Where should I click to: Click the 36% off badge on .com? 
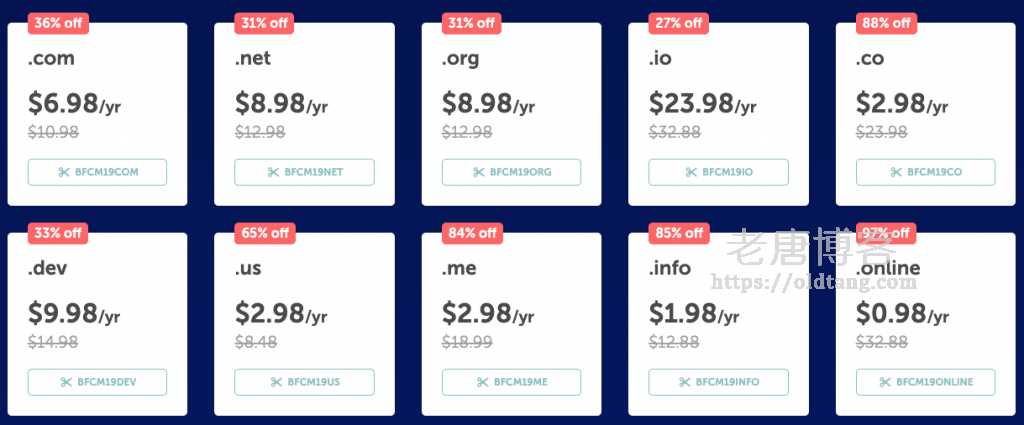[x=57, y=23]
